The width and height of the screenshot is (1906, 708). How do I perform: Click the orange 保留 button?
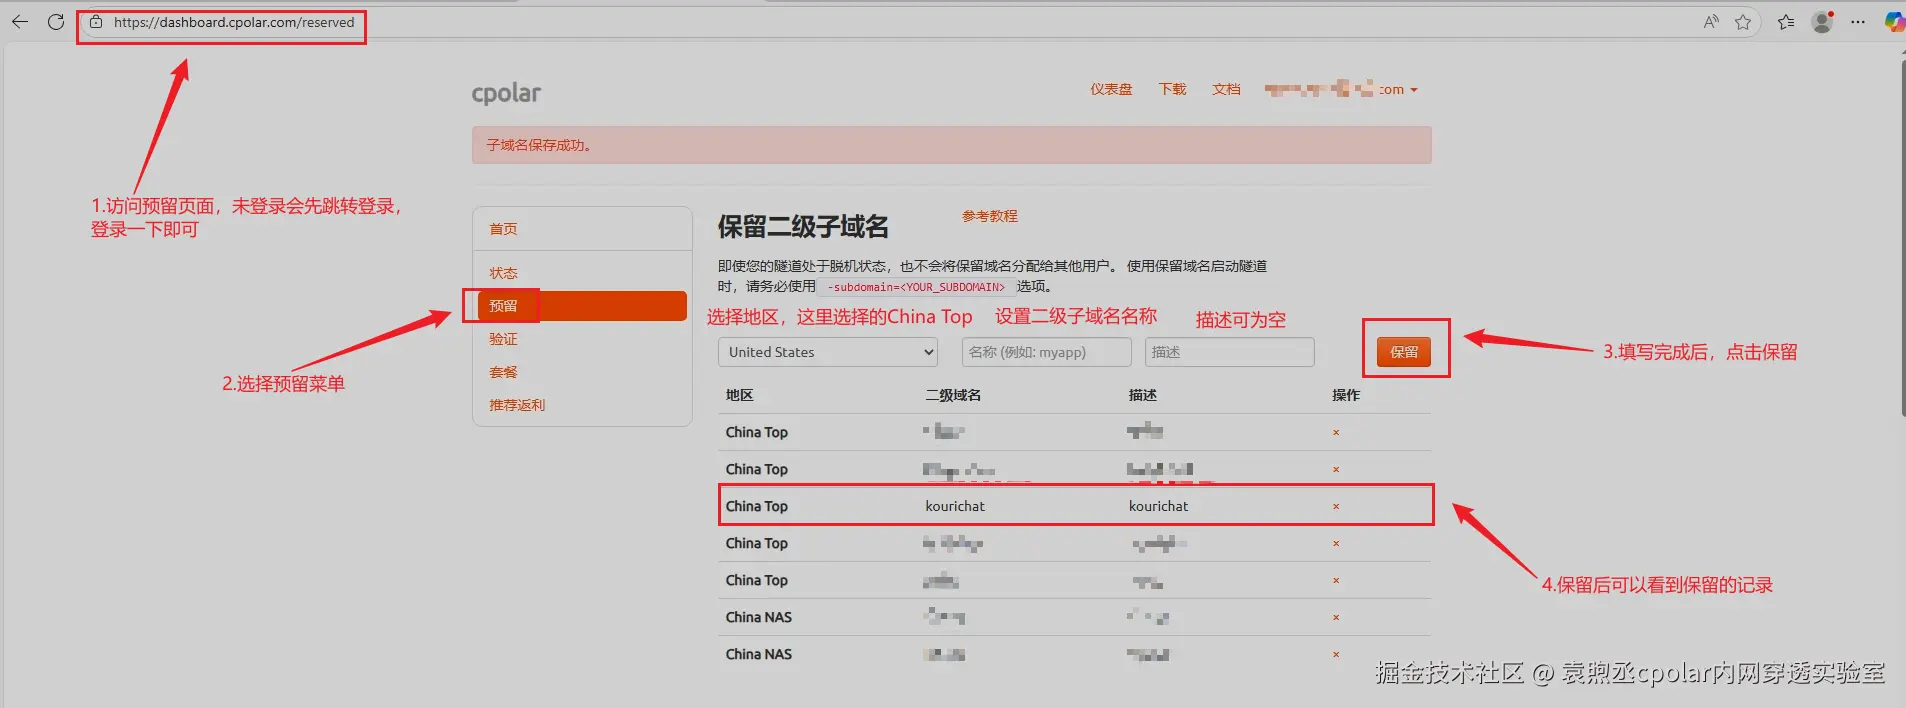click(1404, 352)
